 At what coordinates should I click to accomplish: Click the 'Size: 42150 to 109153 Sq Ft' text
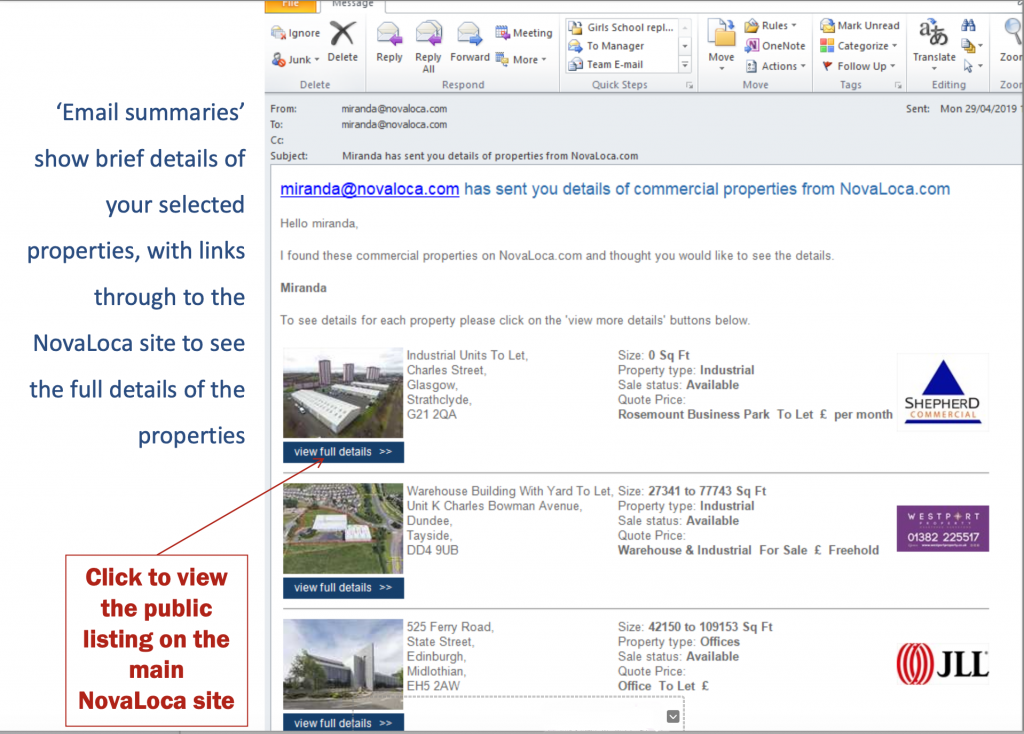695,627
